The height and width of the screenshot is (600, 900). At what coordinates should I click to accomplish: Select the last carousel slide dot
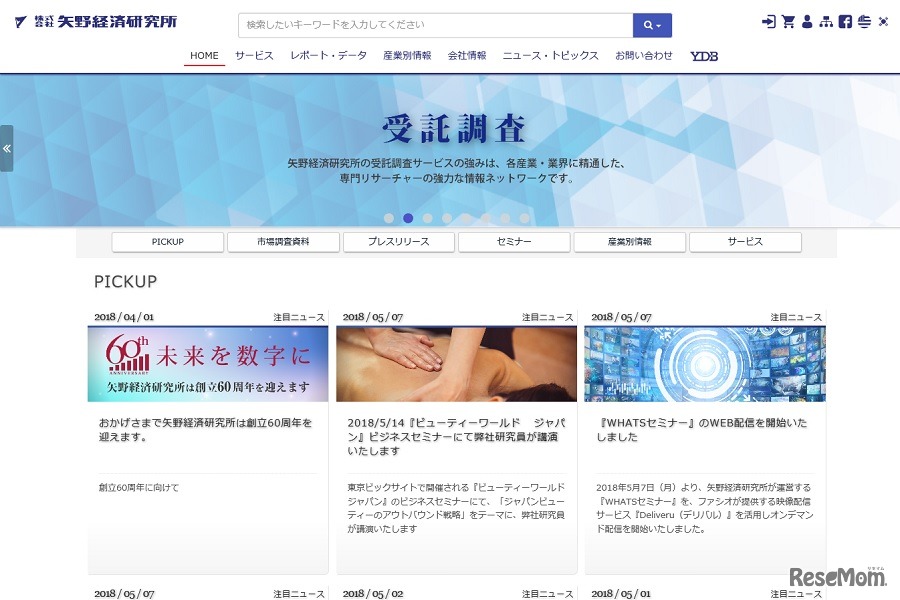coord(525,218)
